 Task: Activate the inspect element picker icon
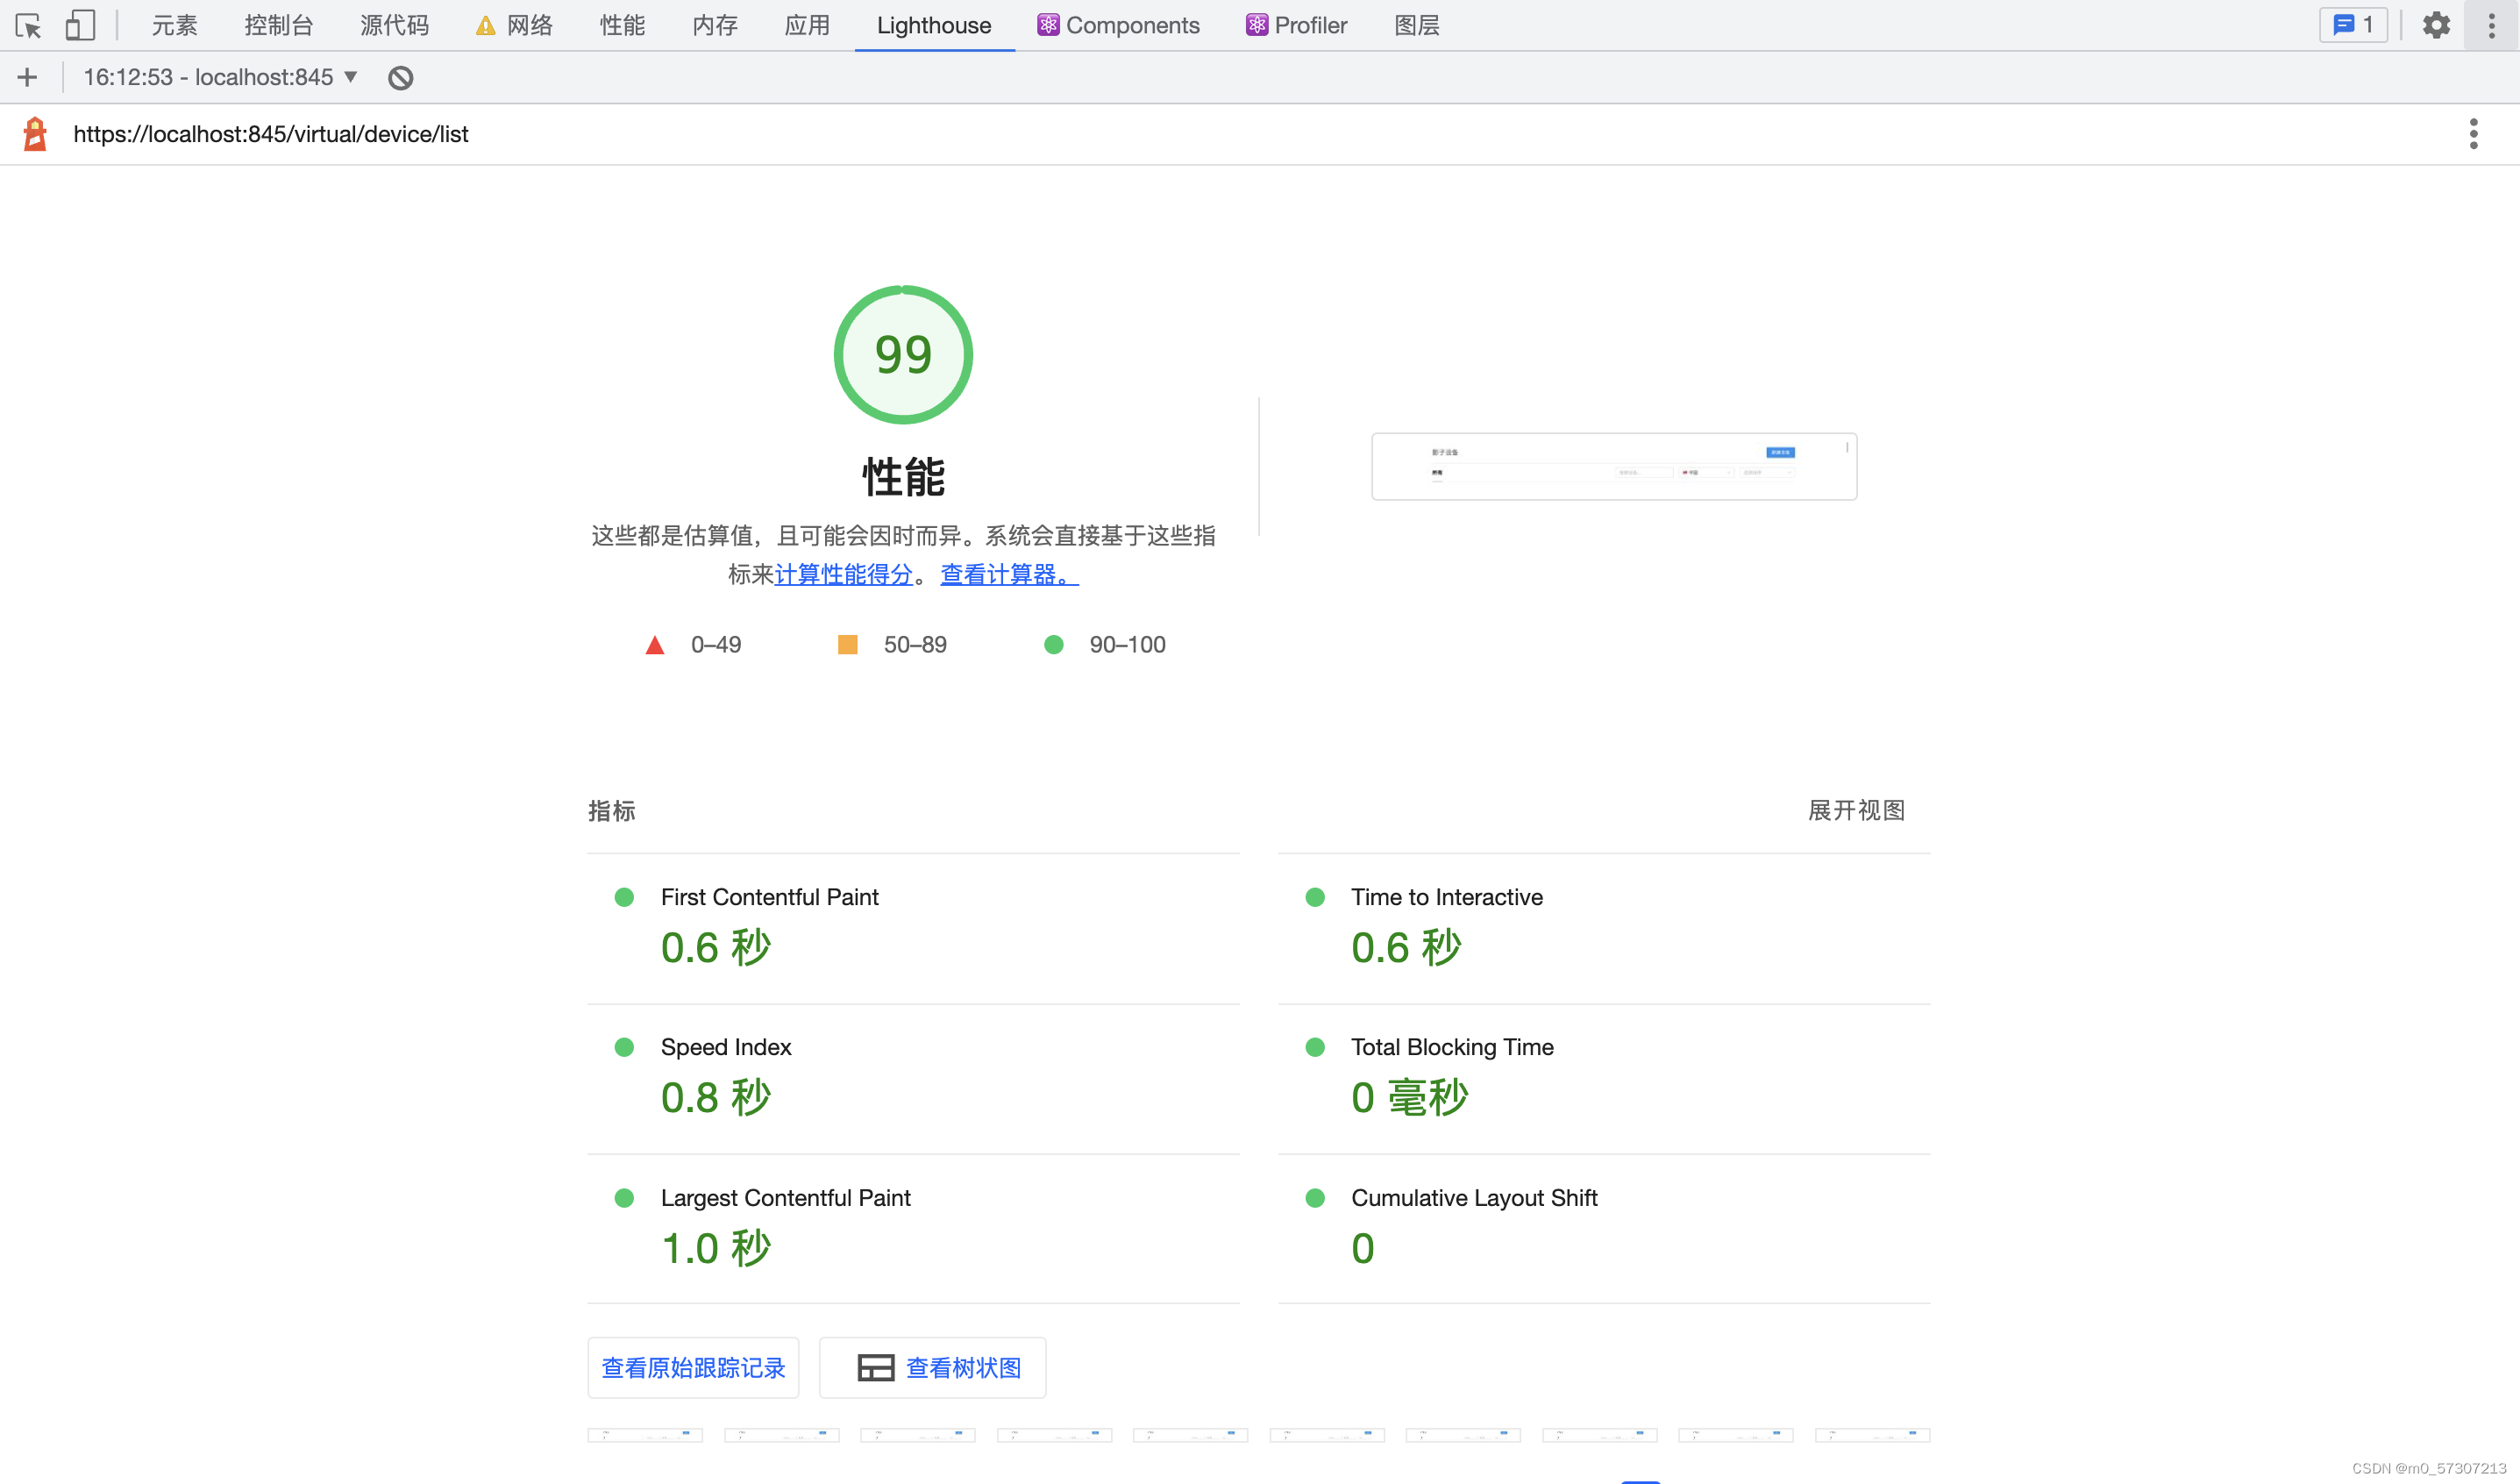tap(28, 25)
